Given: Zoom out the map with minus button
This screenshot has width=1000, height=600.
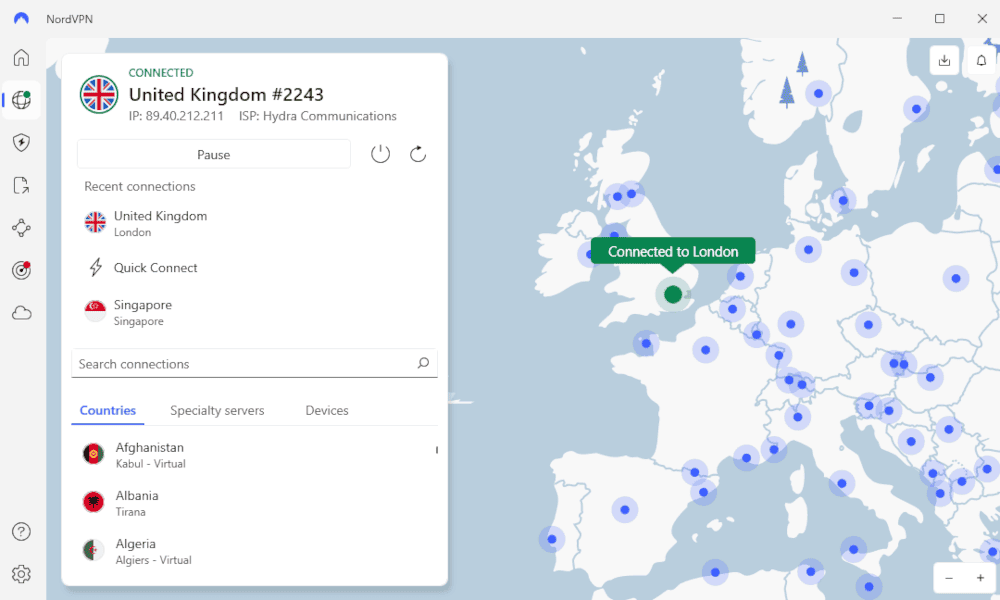Looking at the screenshot, I should (x=949, y=578).
